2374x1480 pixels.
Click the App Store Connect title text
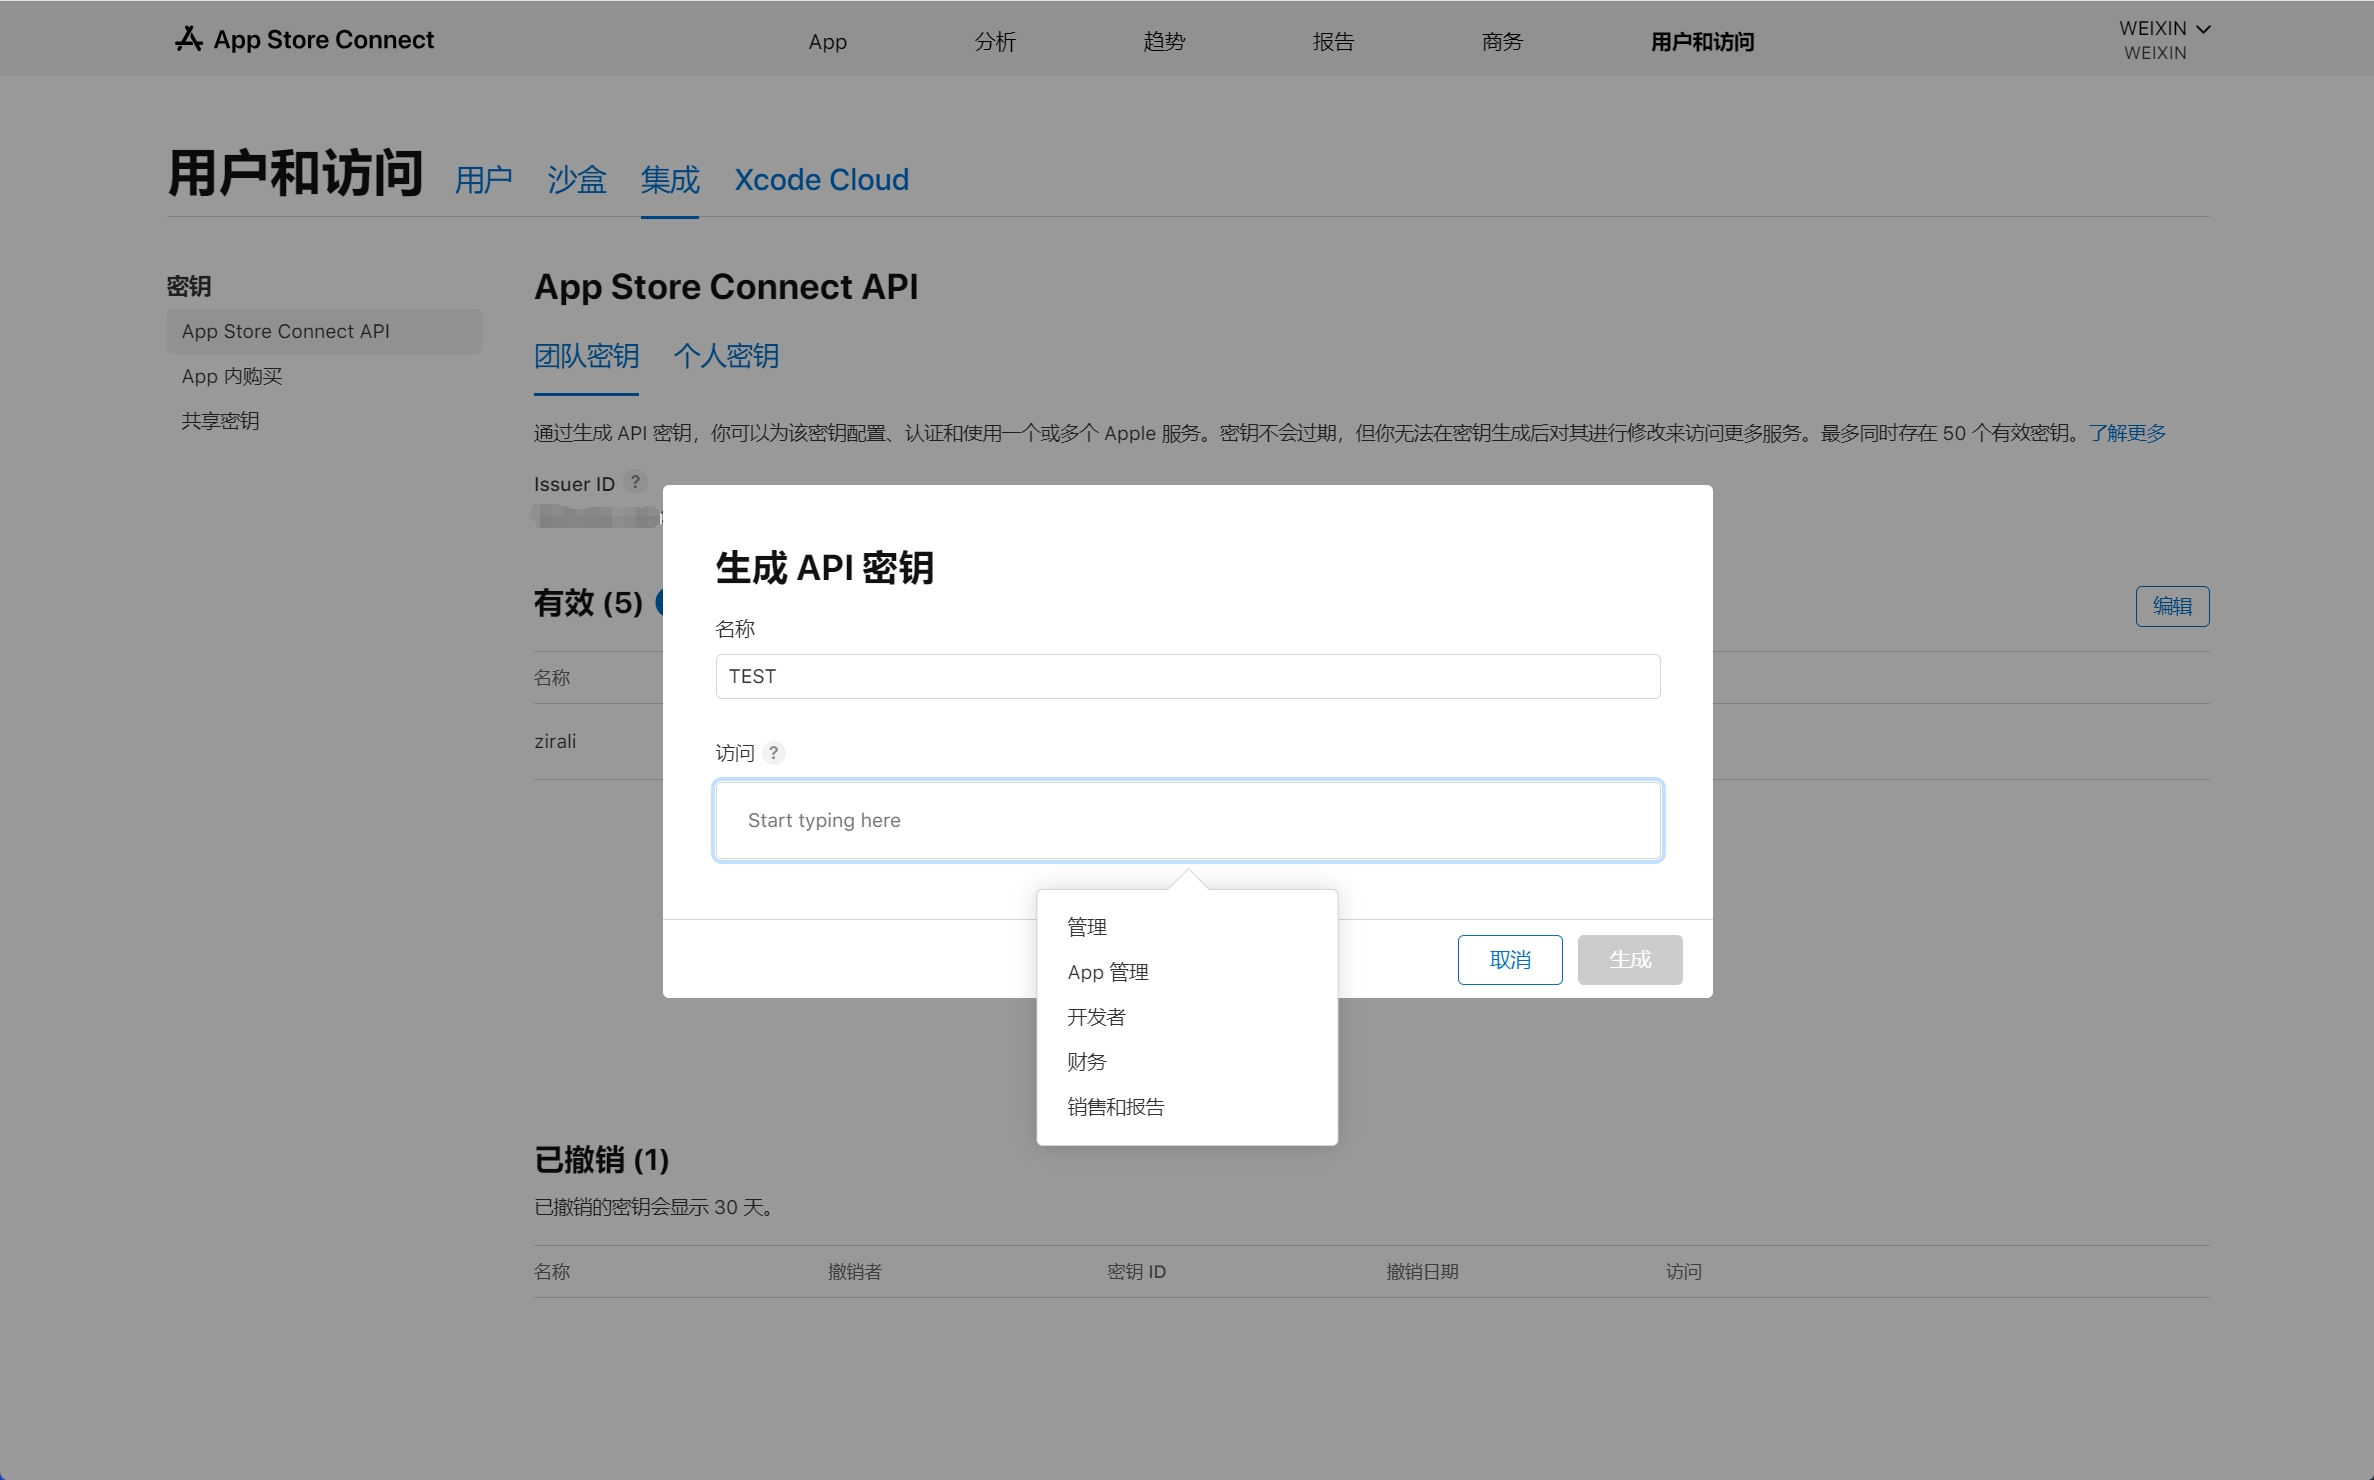click(x=324, y=40)
